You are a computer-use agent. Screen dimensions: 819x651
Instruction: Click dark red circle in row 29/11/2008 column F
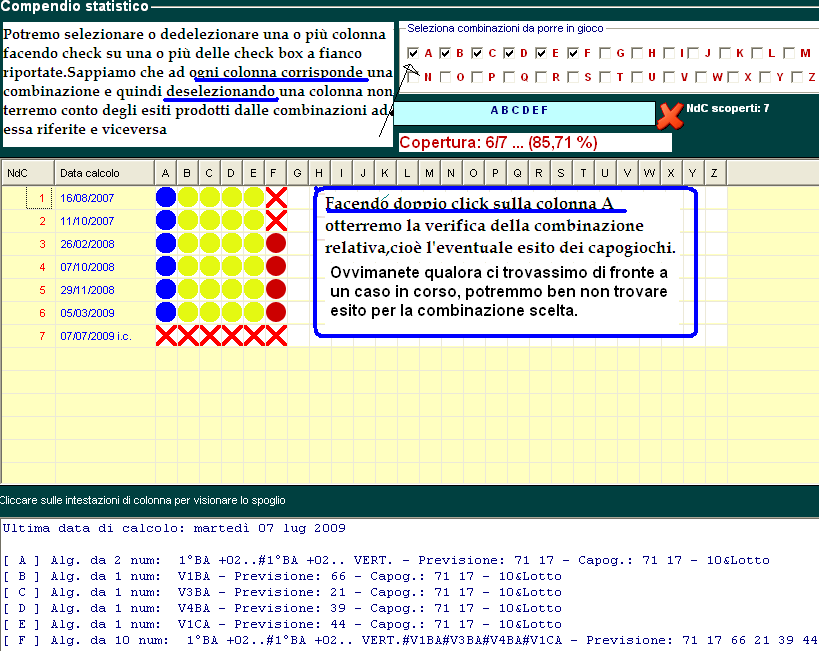pos(276,289)
